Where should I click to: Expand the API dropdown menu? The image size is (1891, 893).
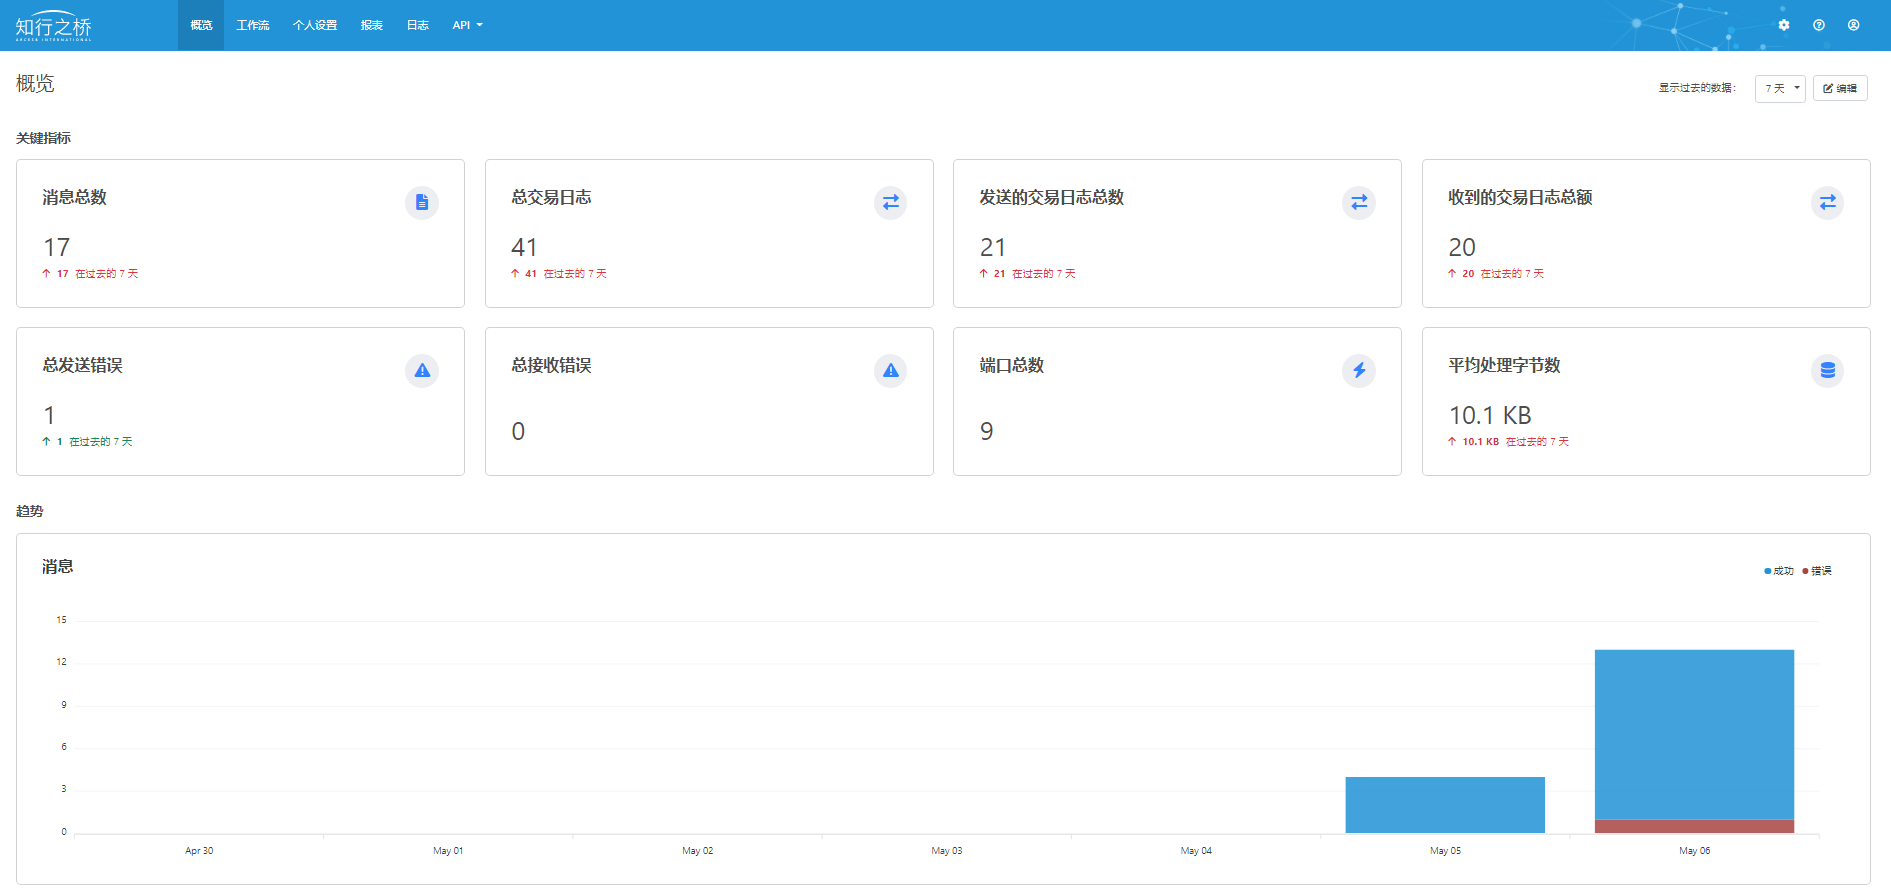click(x=467, y=25)
